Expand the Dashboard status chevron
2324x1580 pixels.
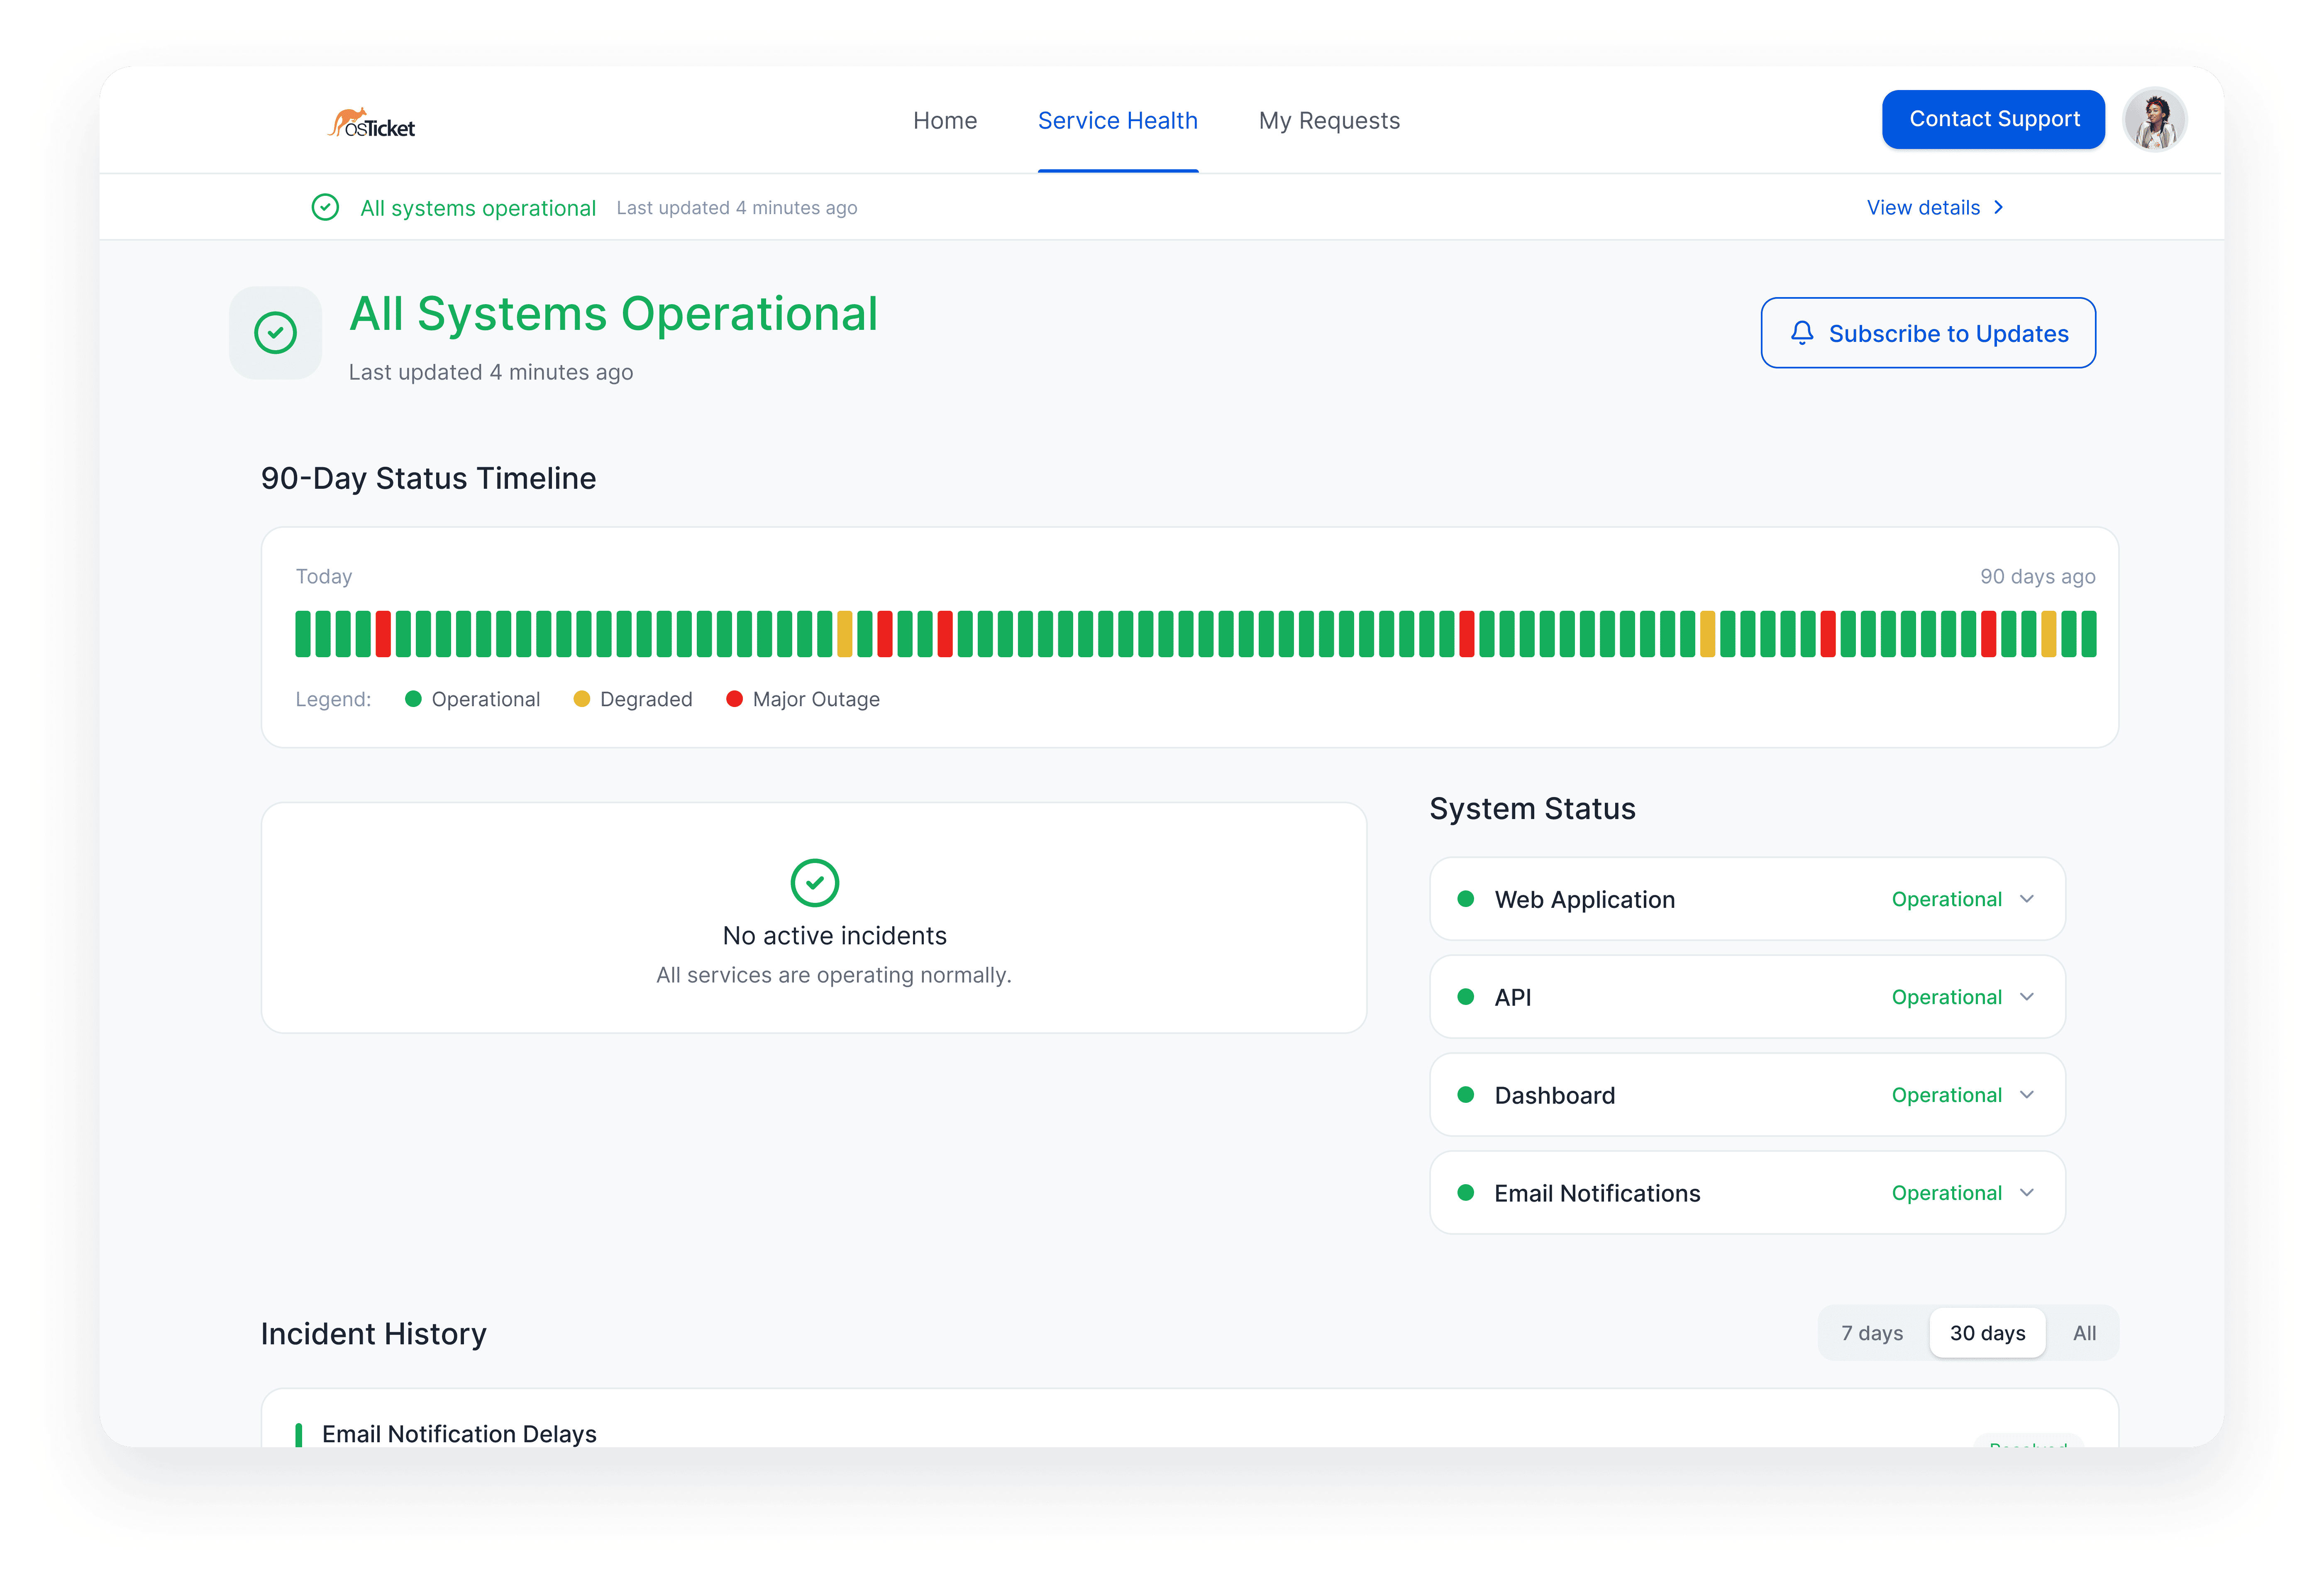coord(2027,1095)
